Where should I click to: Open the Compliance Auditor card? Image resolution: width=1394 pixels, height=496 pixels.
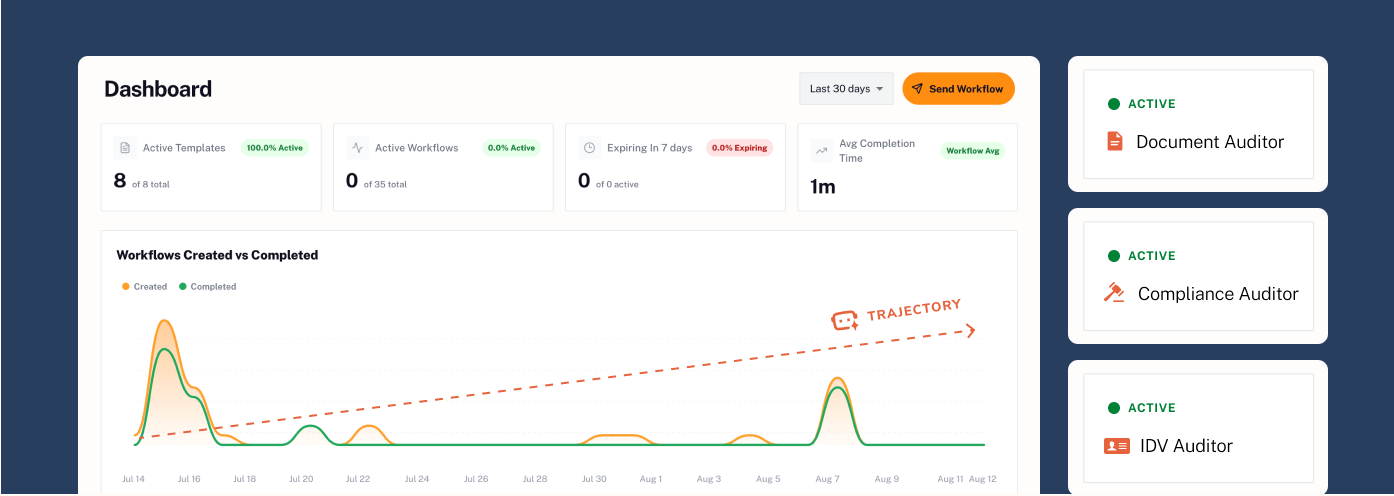(1198, 276)
